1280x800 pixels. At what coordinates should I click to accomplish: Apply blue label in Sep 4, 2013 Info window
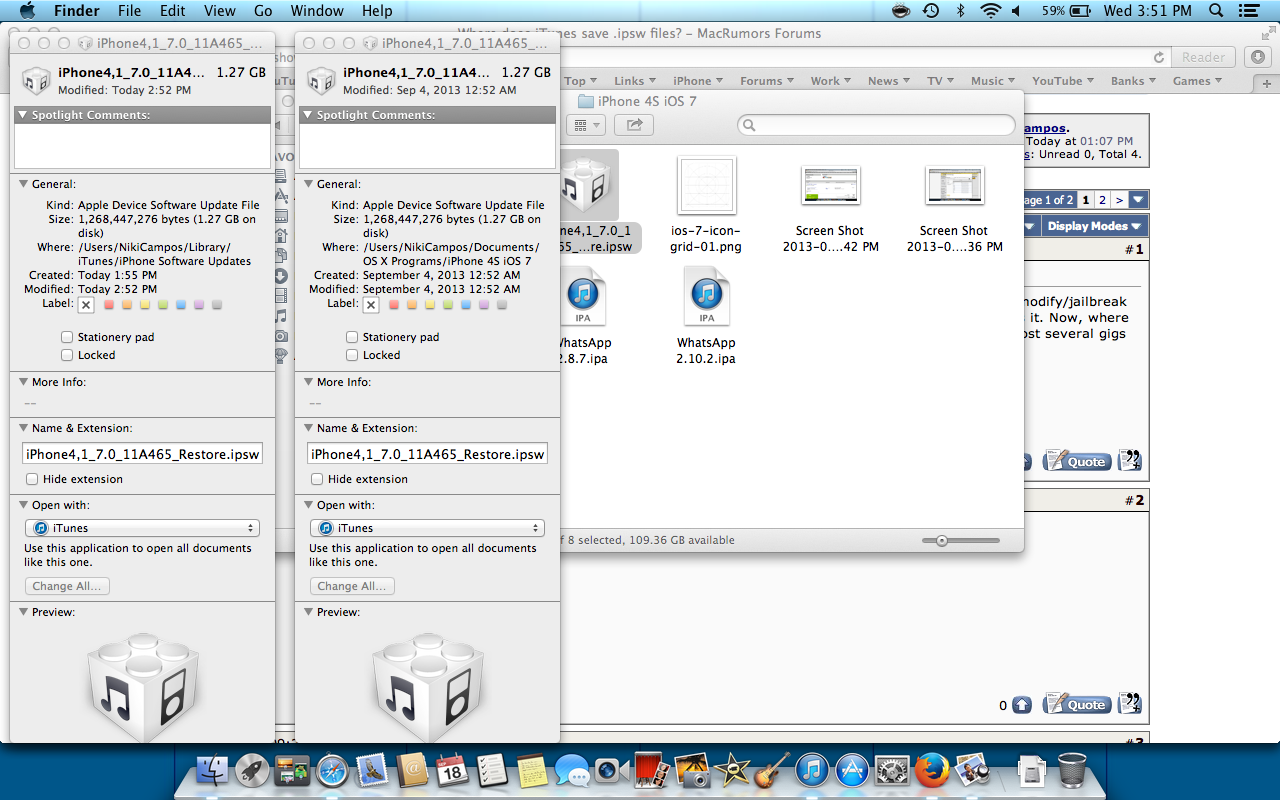466,304
